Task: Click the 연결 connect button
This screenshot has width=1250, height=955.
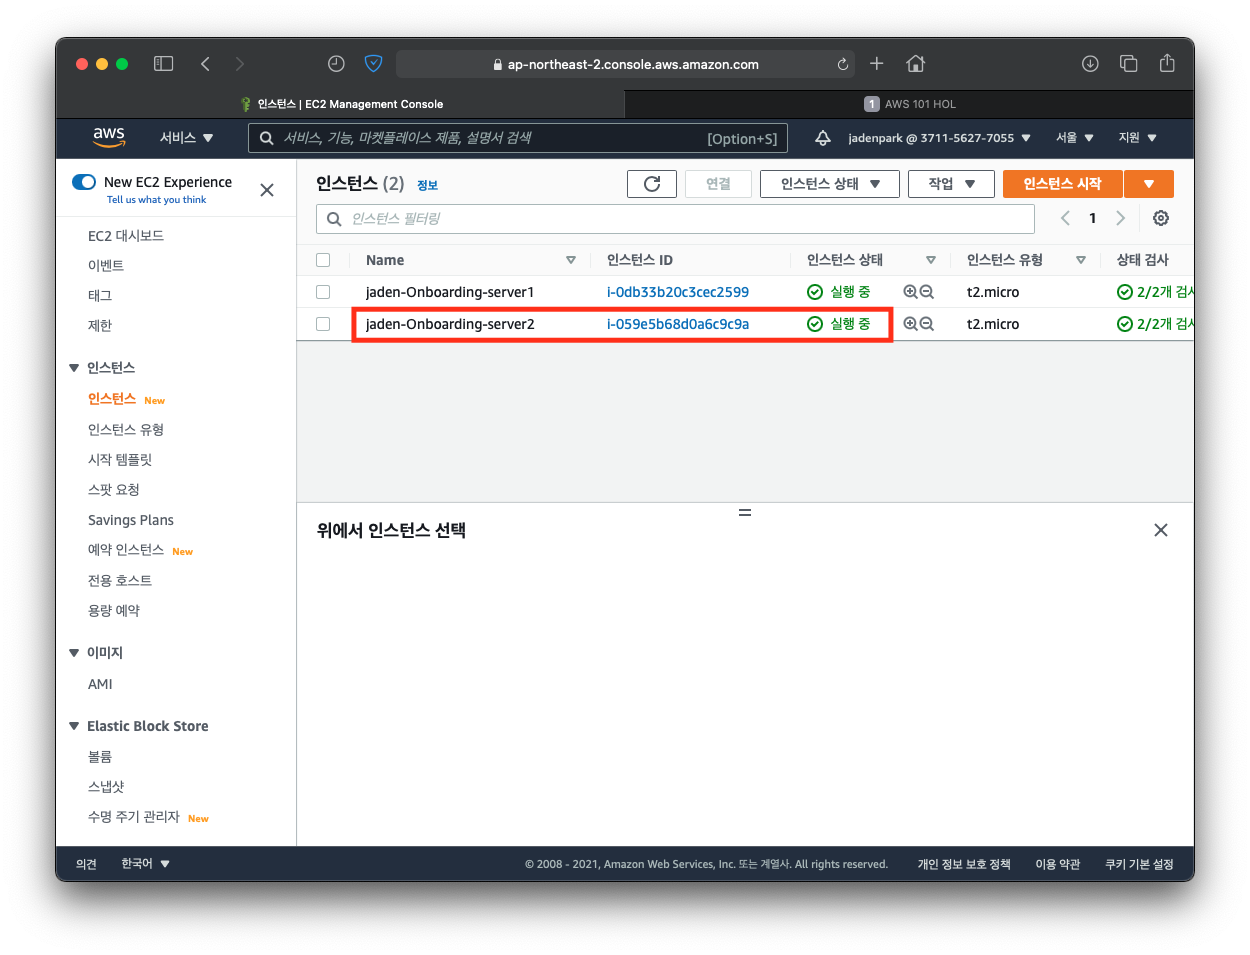Action: pos(718,184)
